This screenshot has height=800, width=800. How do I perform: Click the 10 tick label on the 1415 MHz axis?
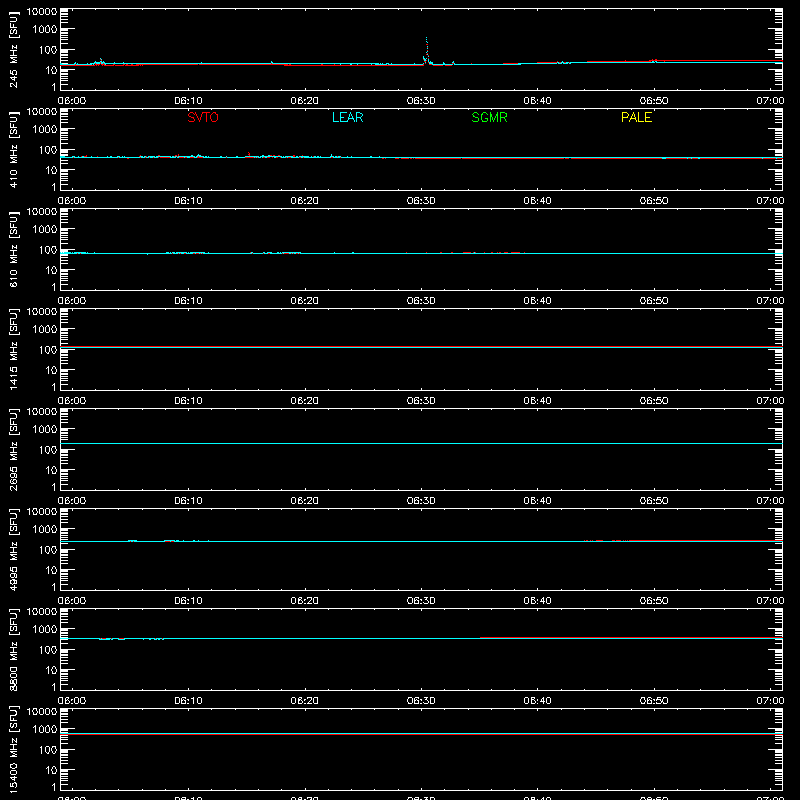click(x=51, y=370)
